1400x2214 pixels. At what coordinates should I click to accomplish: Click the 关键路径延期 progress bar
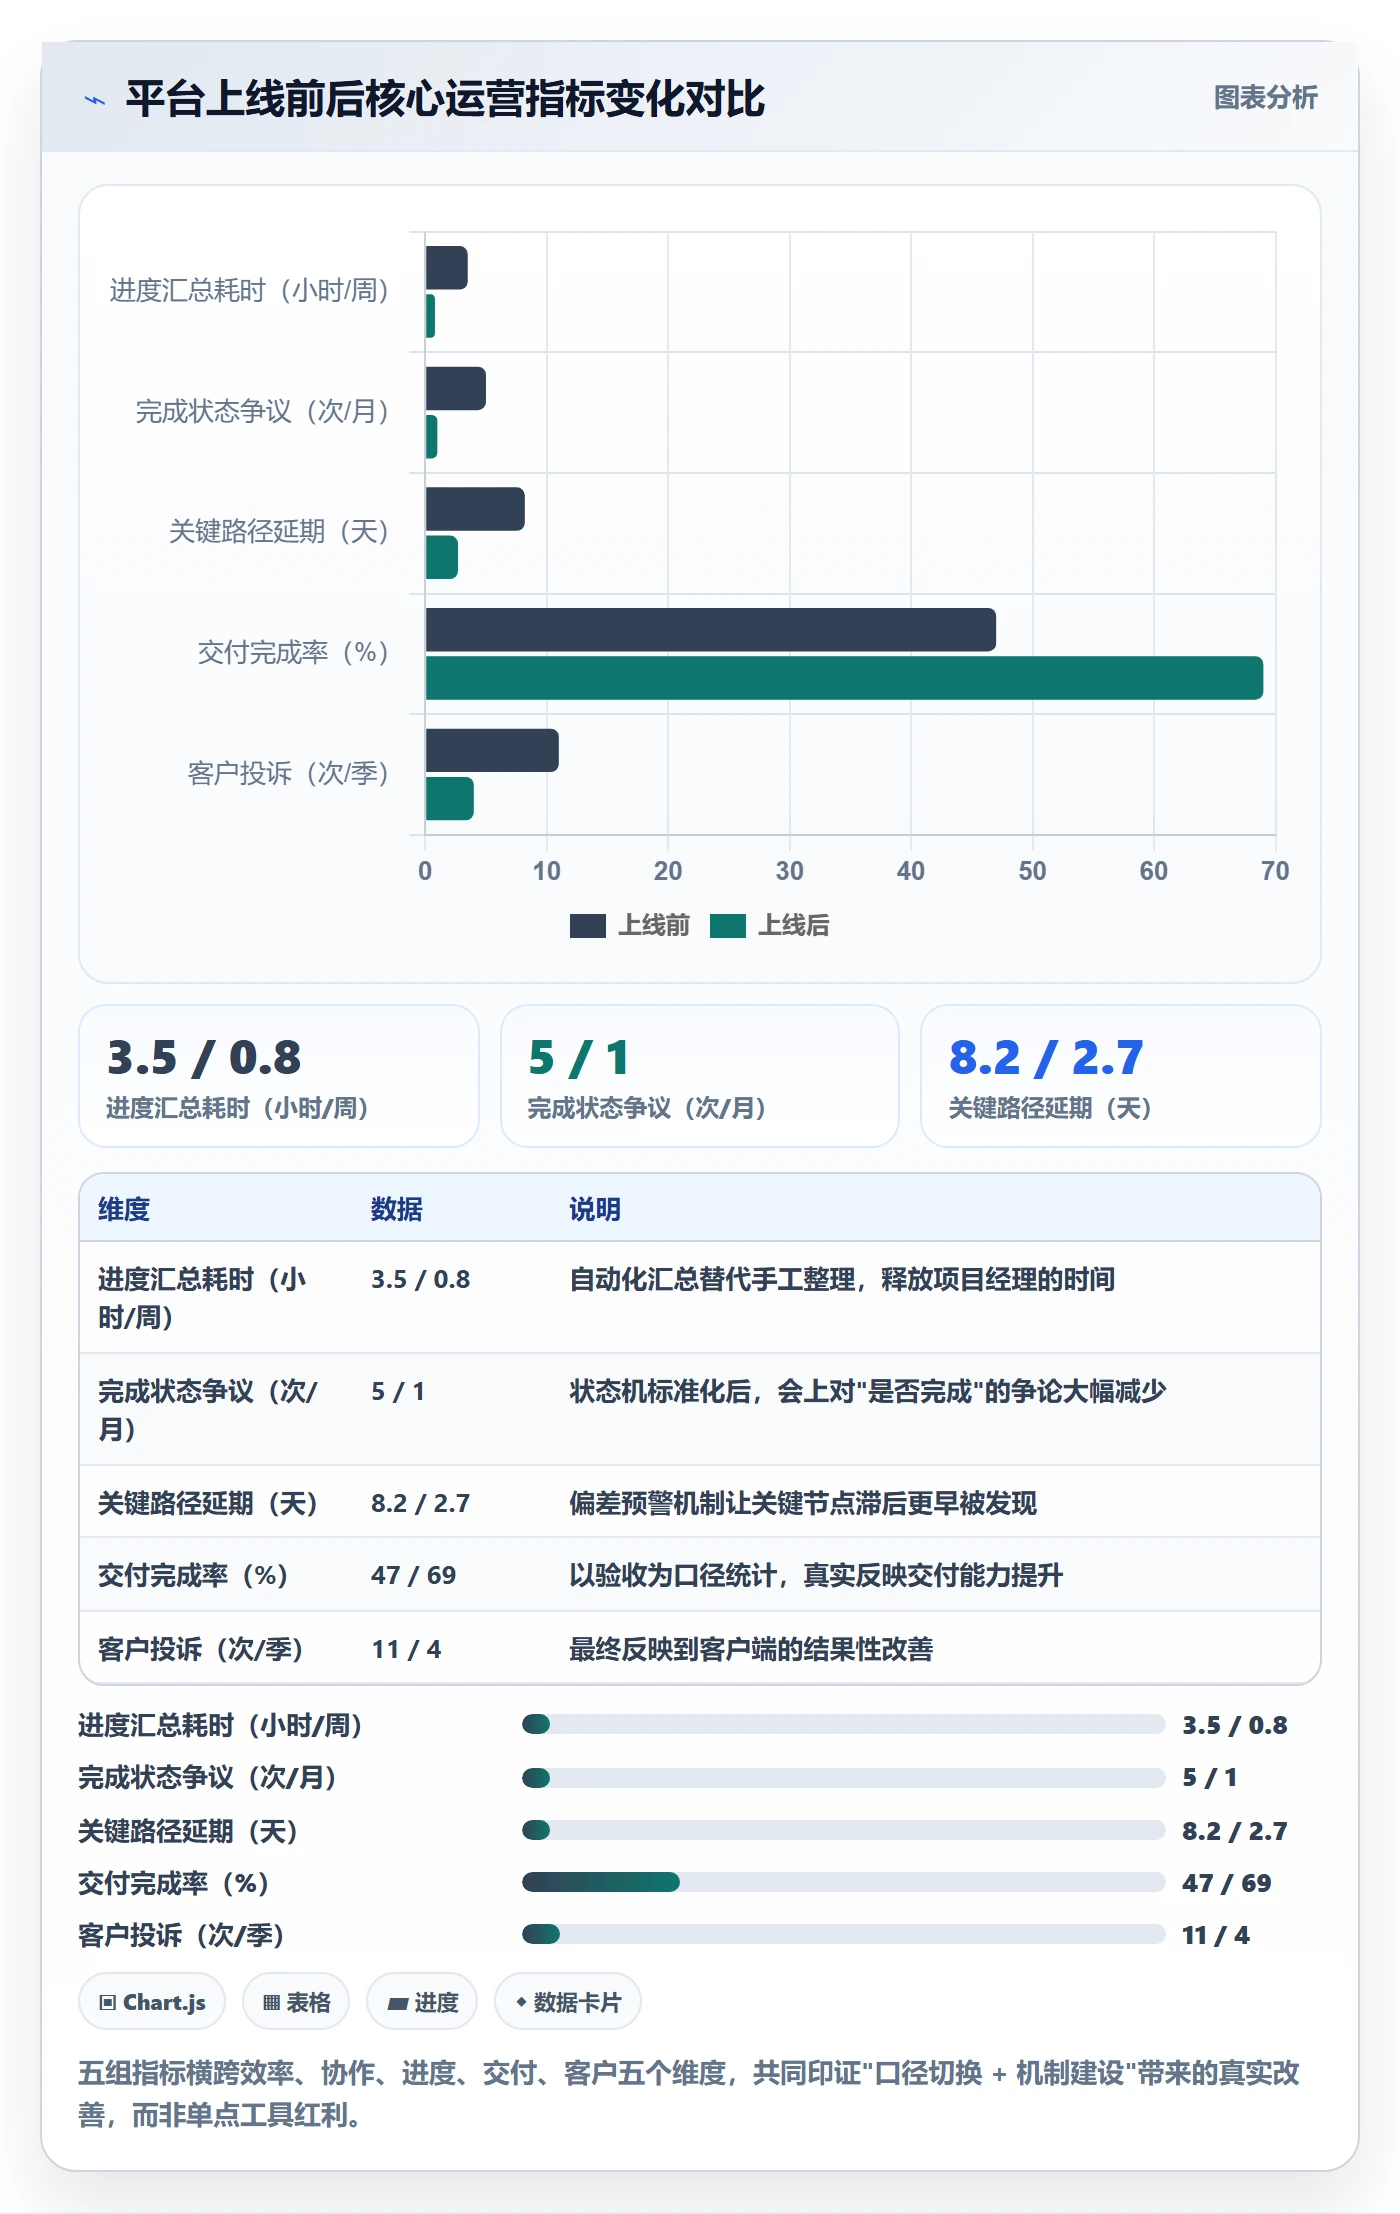(843, 1830)
